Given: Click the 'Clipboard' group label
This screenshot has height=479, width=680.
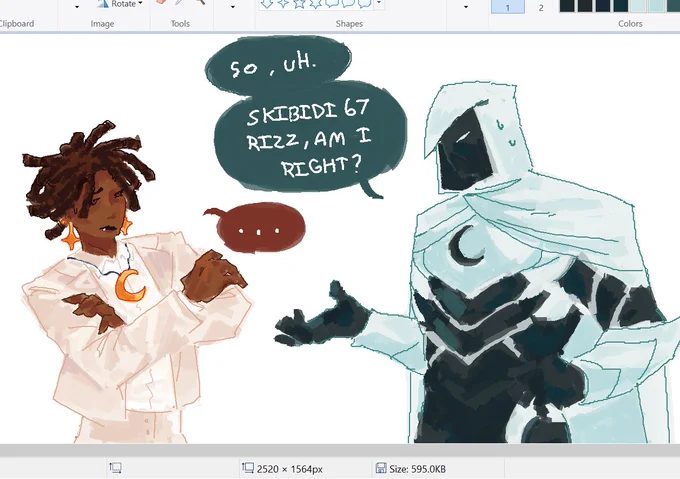Looking at the screenshot, I should pos(16,24).
